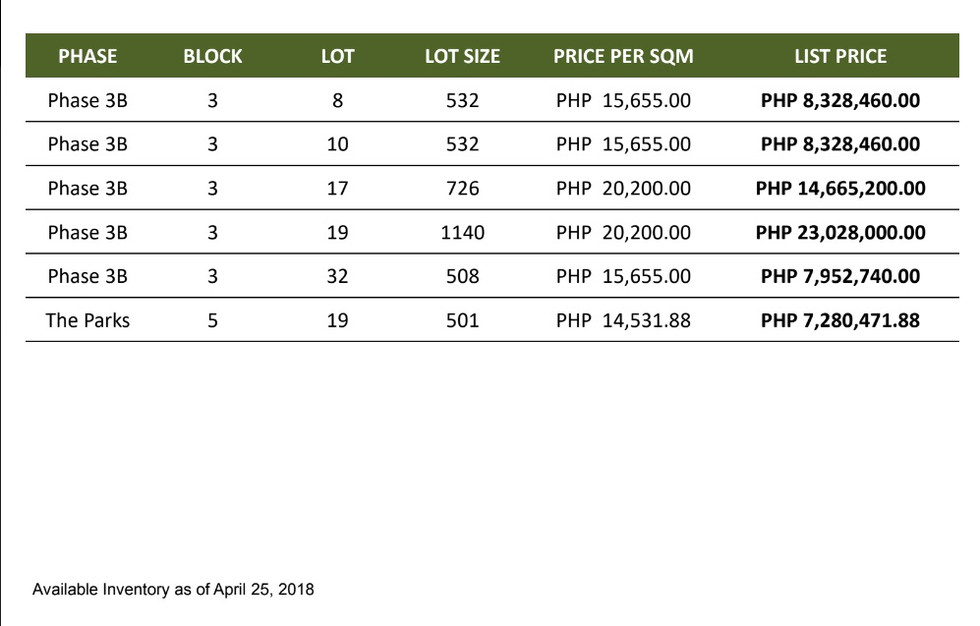The image size is (980, 626).
Task: Click the PHASE column header
Action: tap(88, 56)
